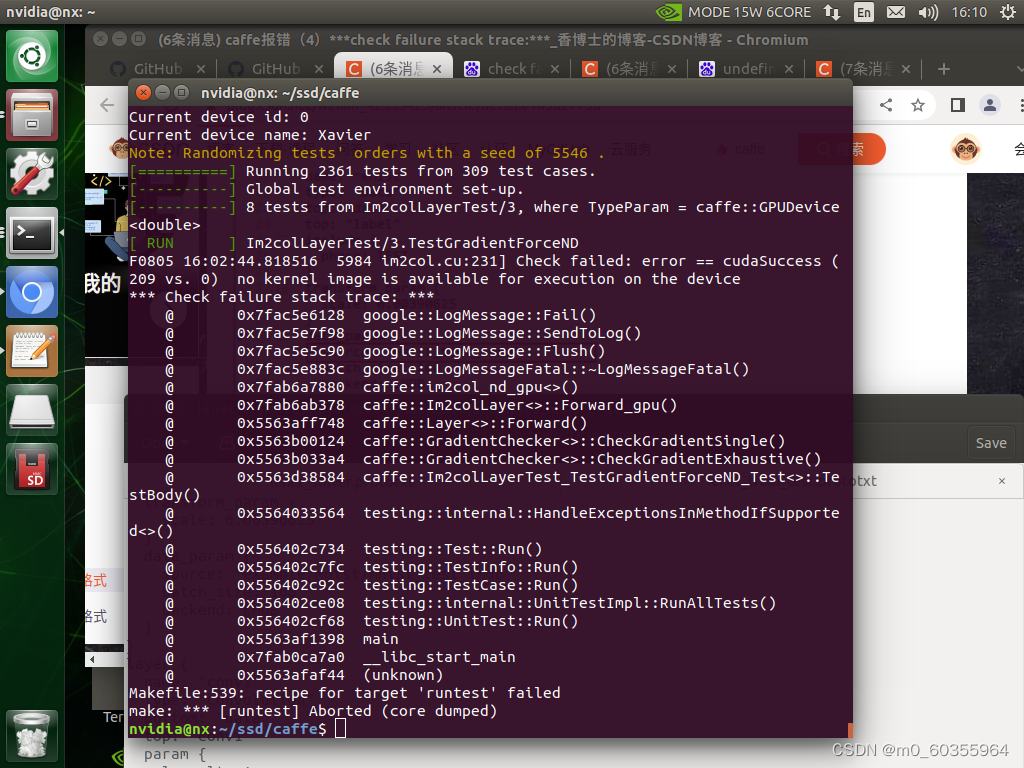Screen dimensions: 1024x768
Task: Launch the text editor notepad icon
Action: click(32, 351)
